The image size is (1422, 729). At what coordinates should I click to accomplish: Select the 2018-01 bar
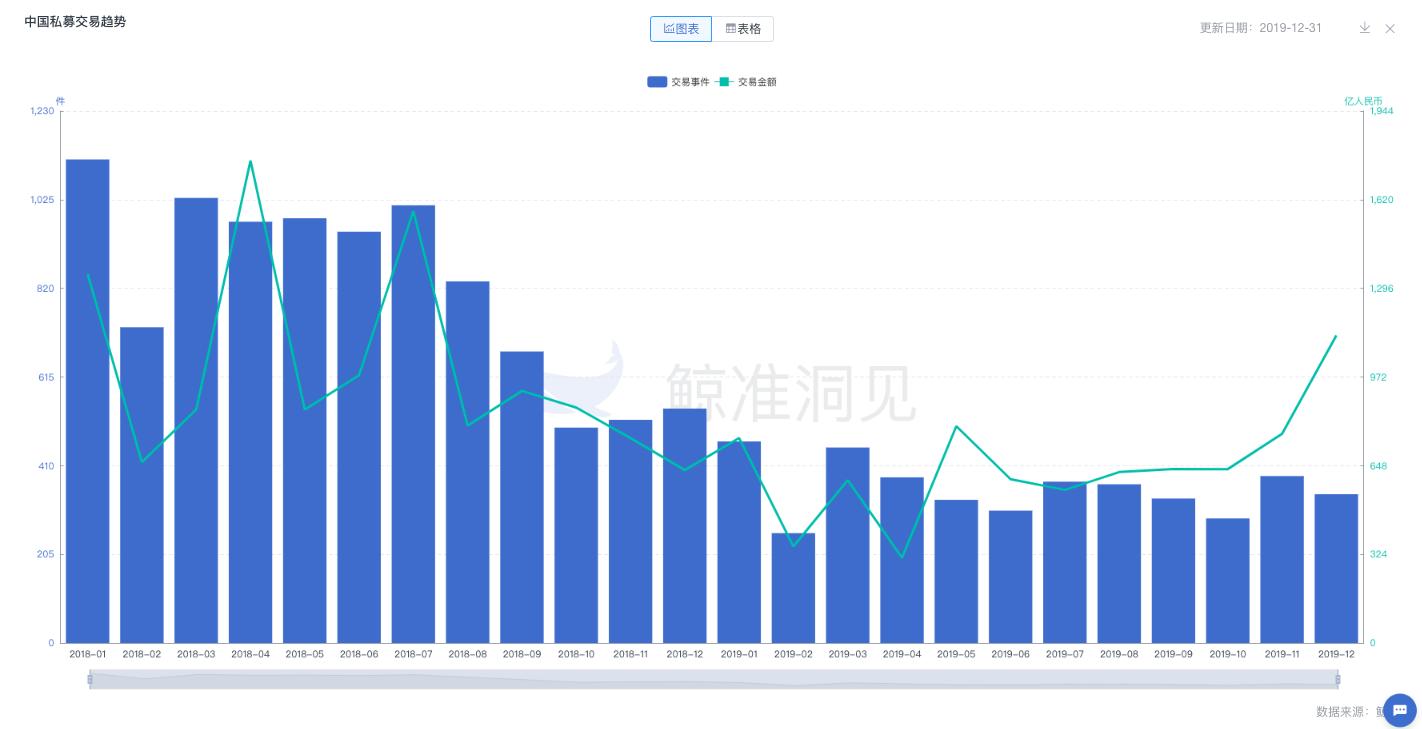click(x=88, y=401)
